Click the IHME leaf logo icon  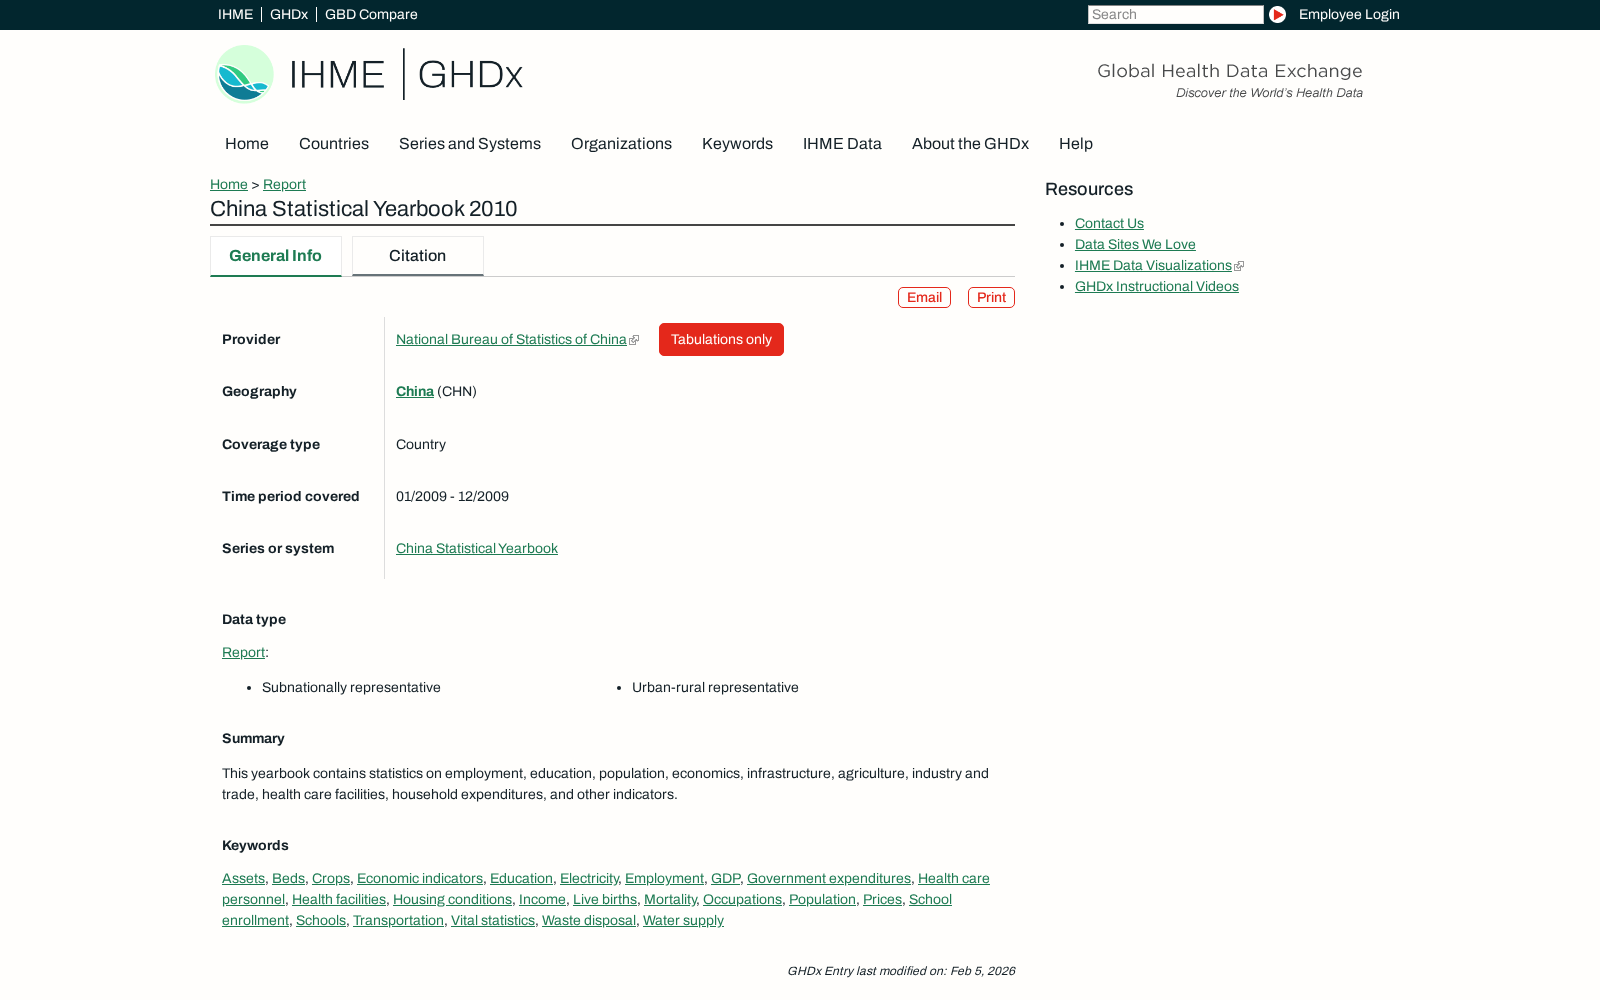[x=244, y=74]
